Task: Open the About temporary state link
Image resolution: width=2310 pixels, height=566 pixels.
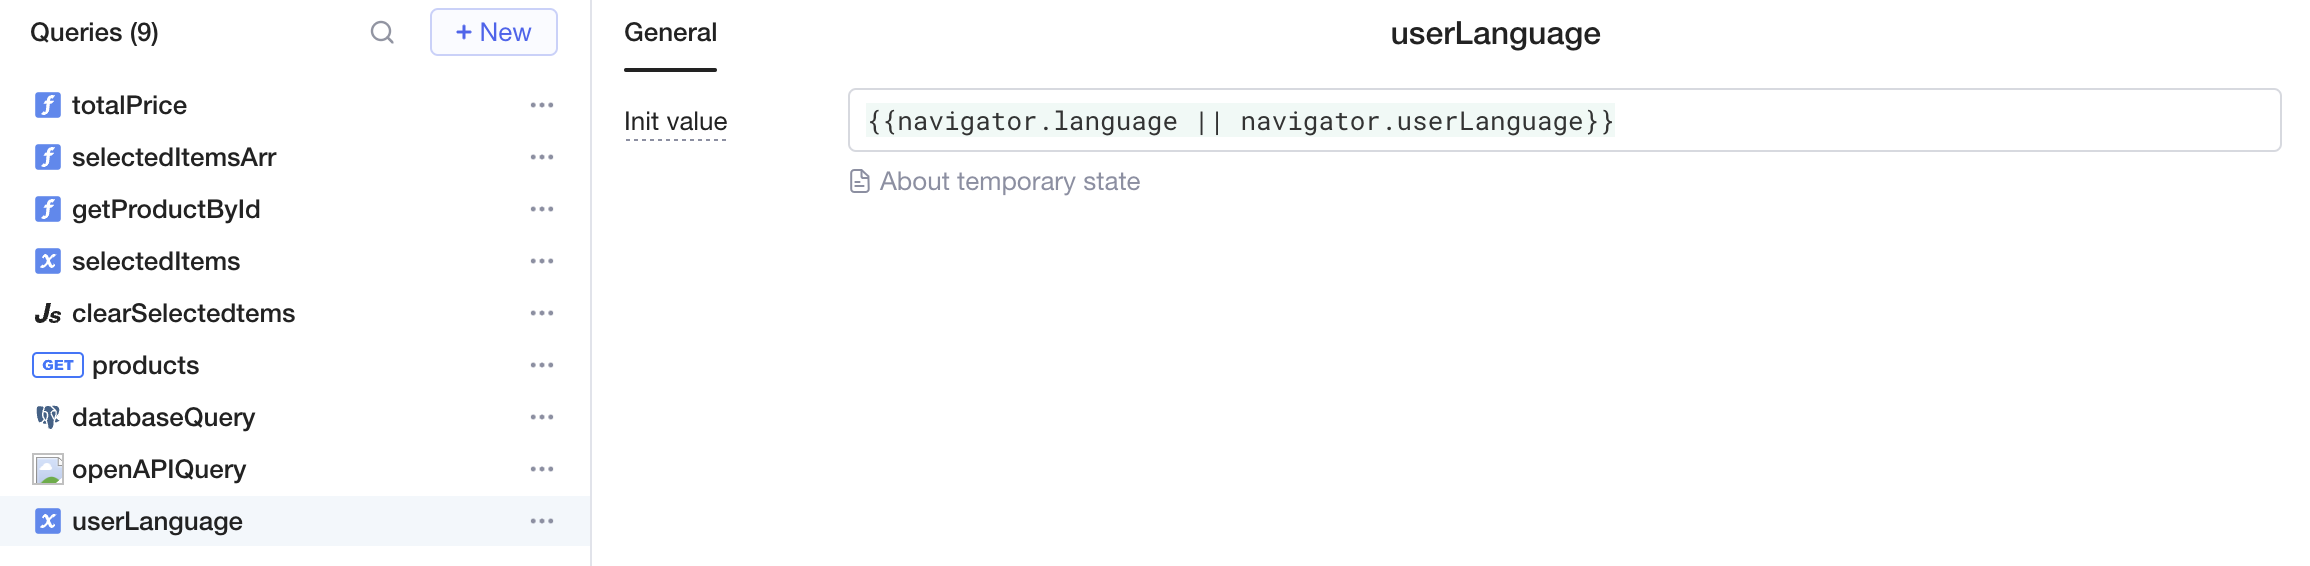Action: click(x=1009, y=181)
